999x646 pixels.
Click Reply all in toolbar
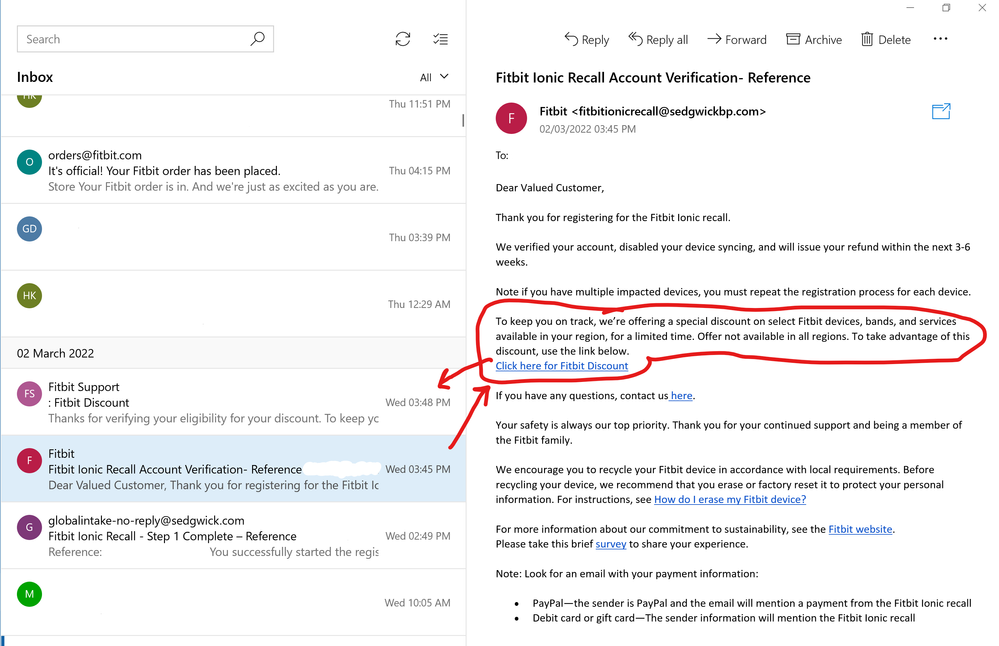coord(658,39)
